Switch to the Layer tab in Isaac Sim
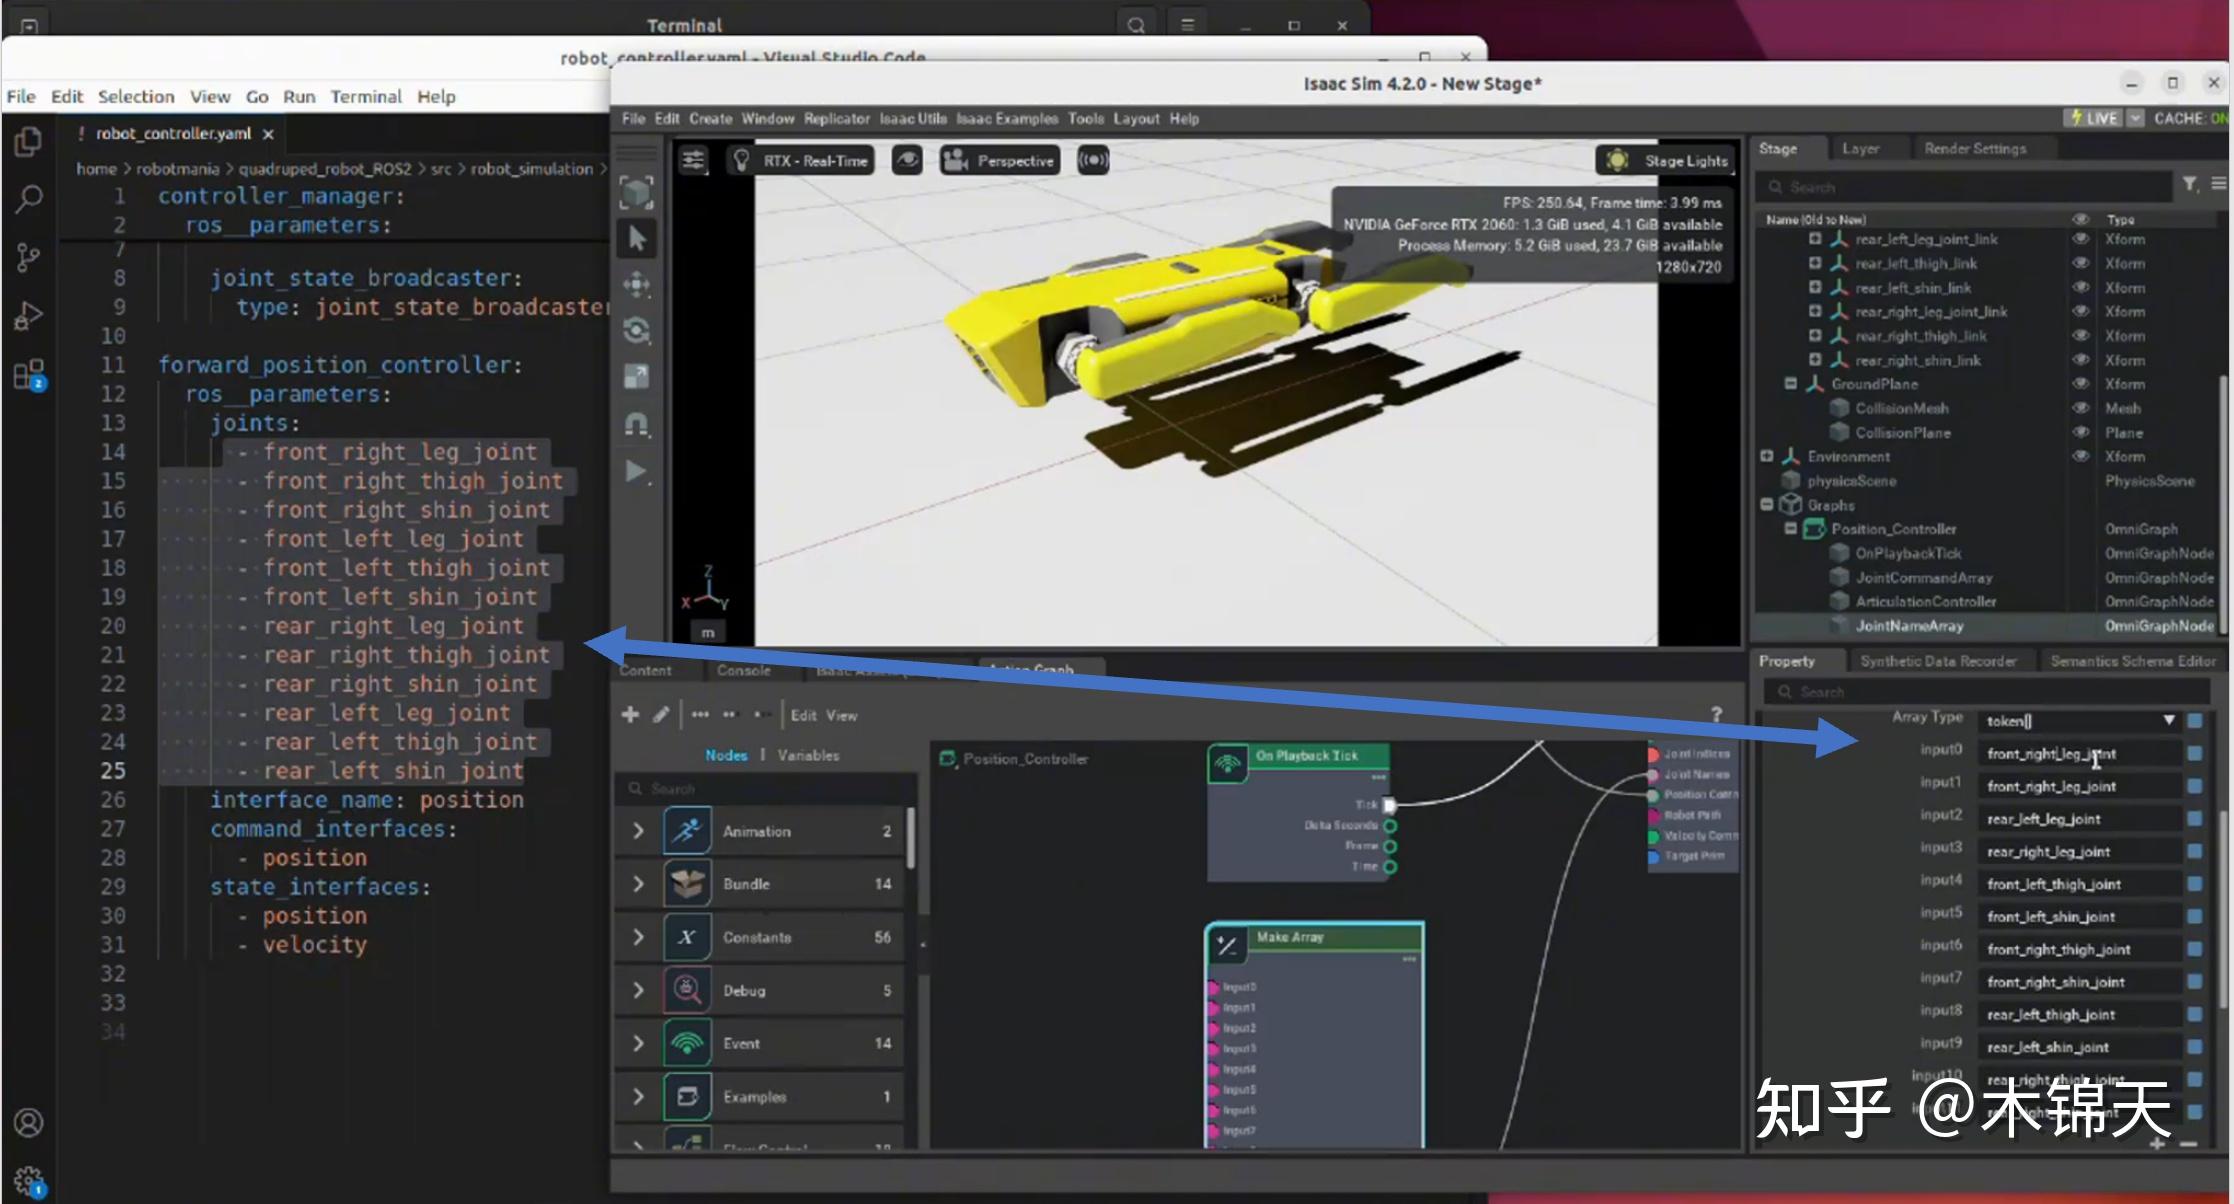This screenshot has height=1204, width=2234. (1861, 147)
